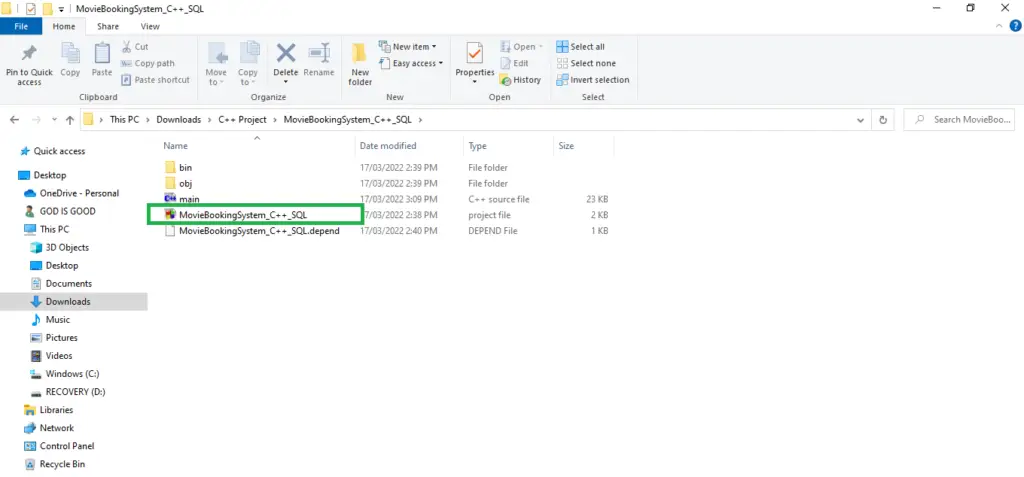The height and width of the screenshot is (477, 1024).
Task: Click Cut scissors icon
Action: click(x=127, y=47)
